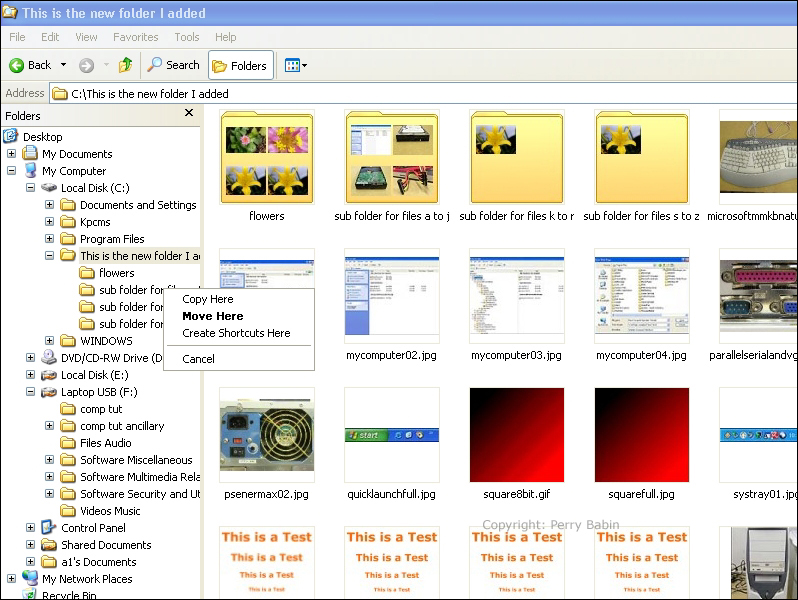Collapse the My Computer tree node
This screenshot has width=798, height=600.
(x=11, y=170)
